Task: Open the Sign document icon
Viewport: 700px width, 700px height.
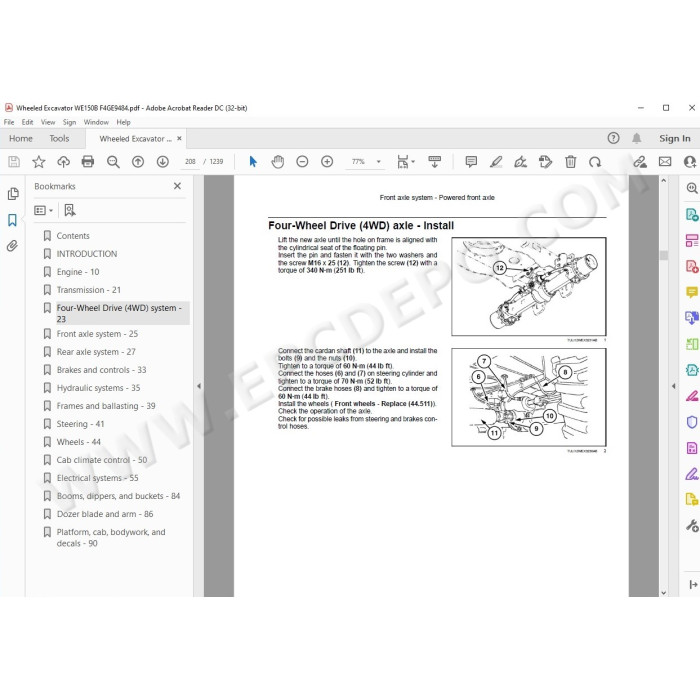Action: point(521,162)
